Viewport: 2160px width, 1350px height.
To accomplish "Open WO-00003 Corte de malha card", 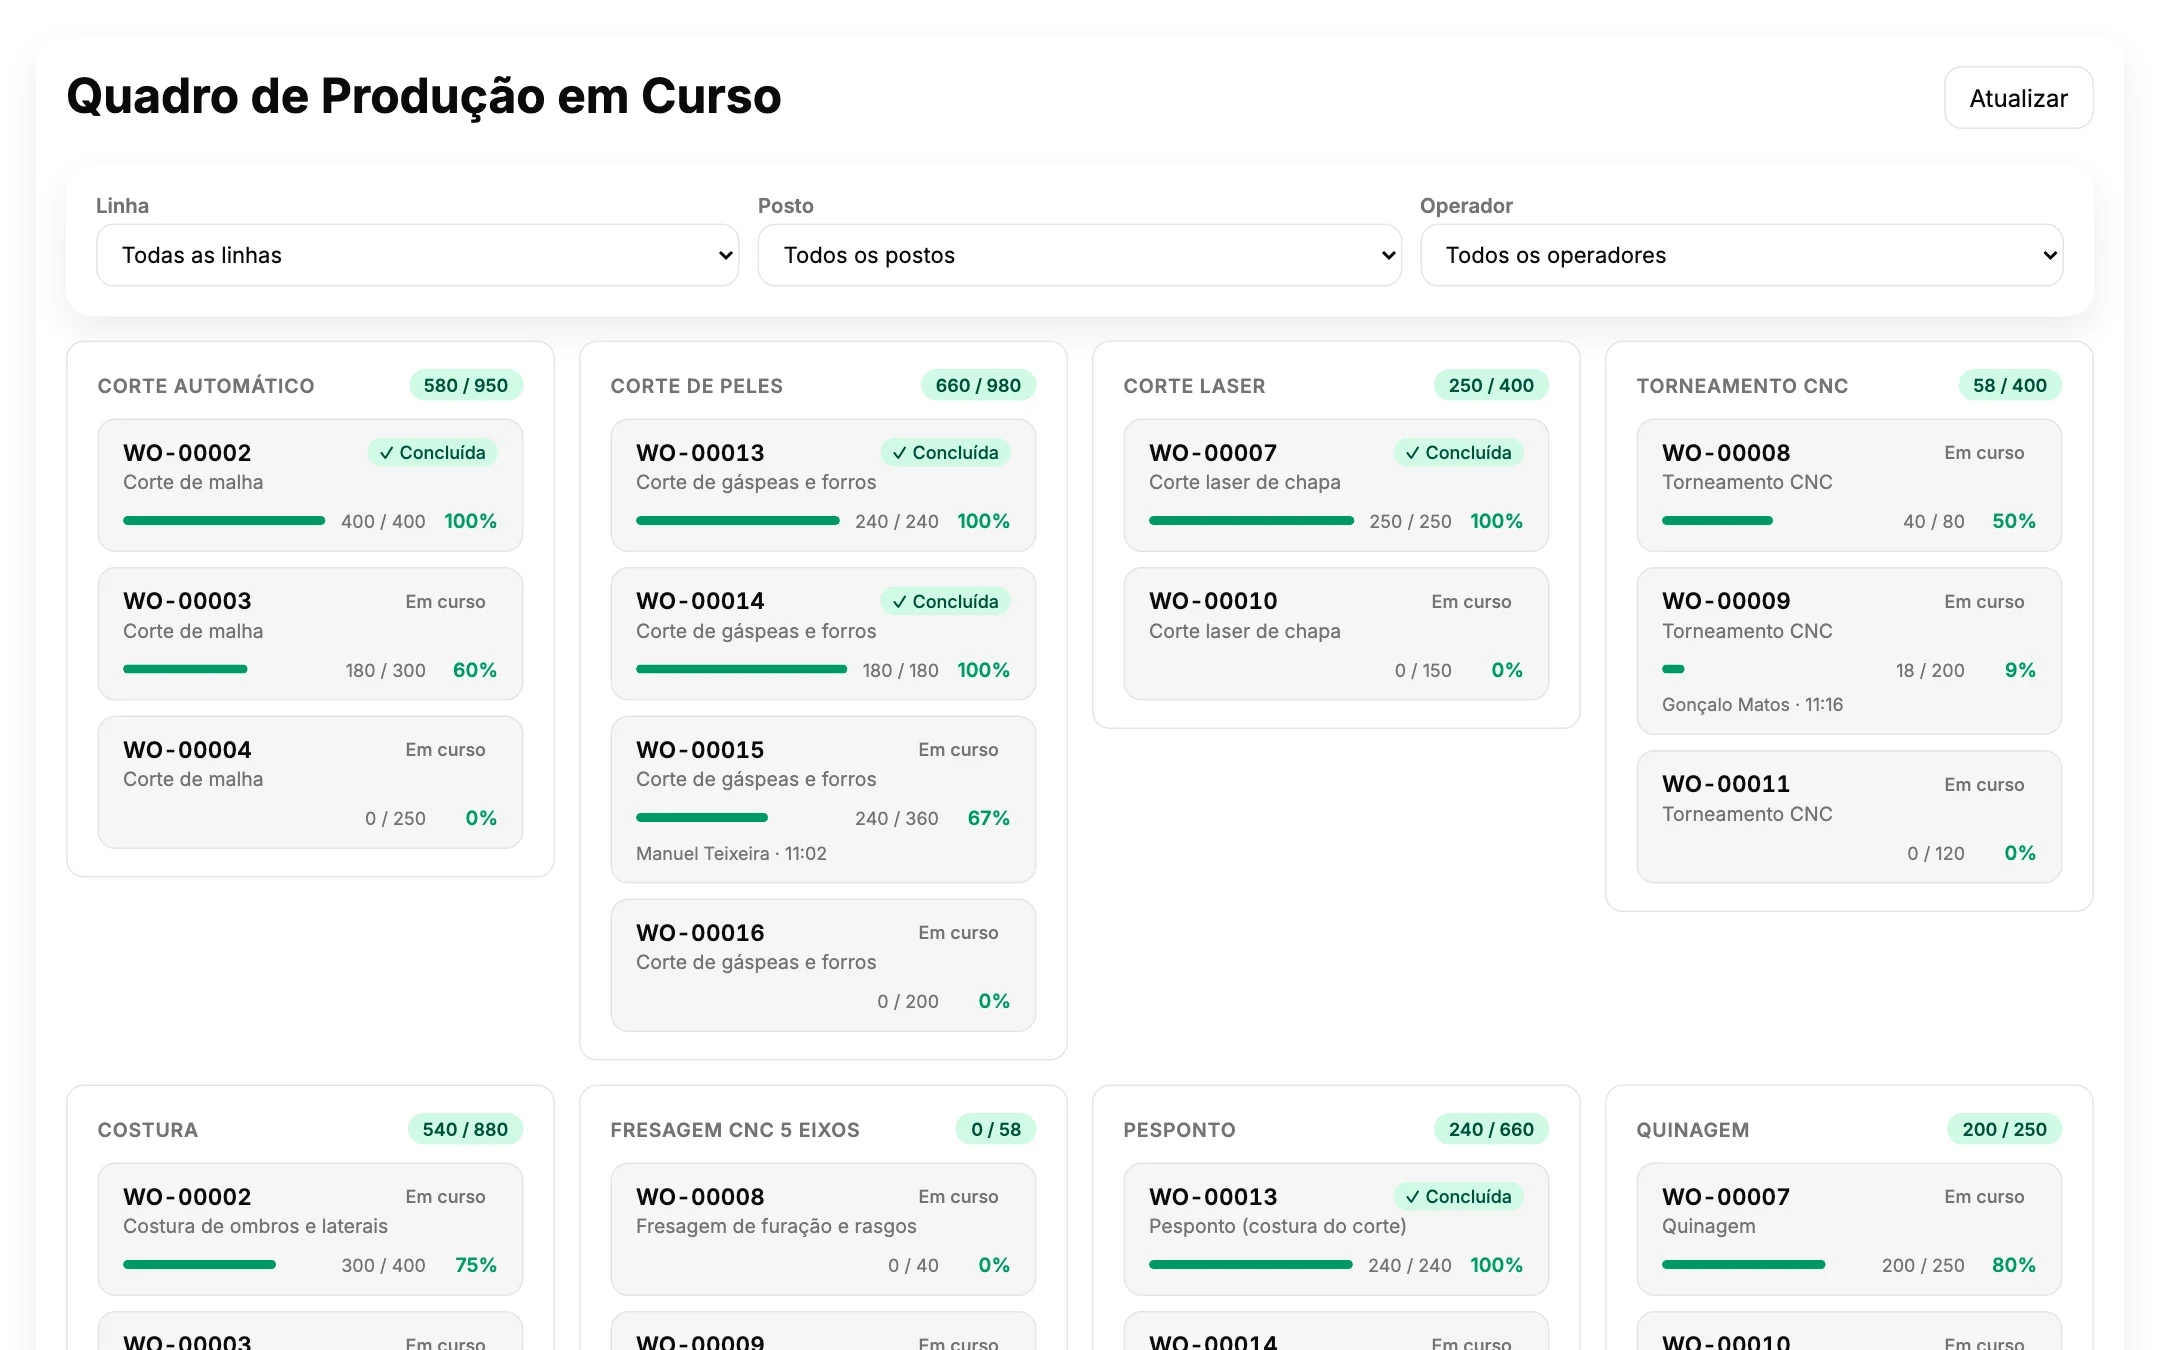I will [x=310, y=634].
